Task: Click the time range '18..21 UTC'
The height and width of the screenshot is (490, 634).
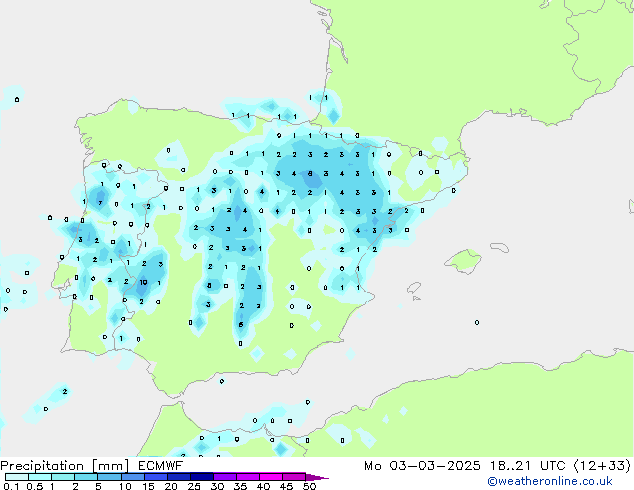Action: point(527,466)
